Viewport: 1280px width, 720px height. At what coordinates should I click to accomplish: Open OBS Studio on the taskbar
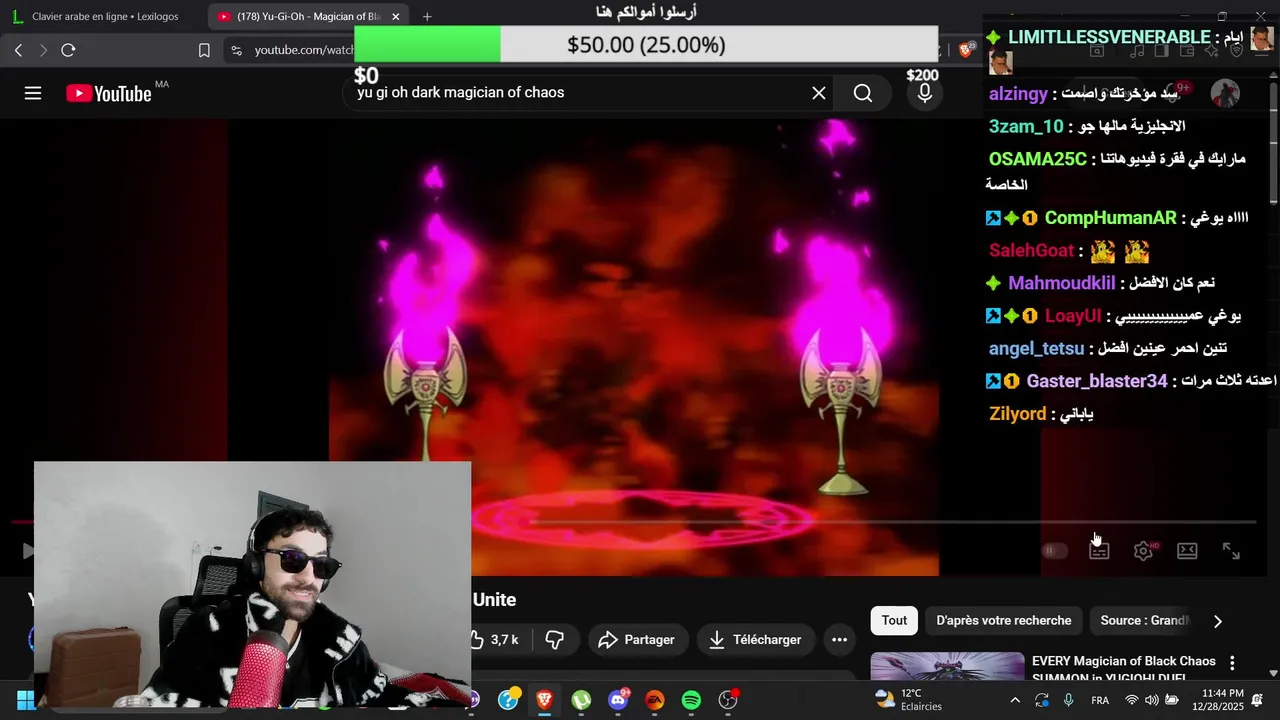pos(728,700)
